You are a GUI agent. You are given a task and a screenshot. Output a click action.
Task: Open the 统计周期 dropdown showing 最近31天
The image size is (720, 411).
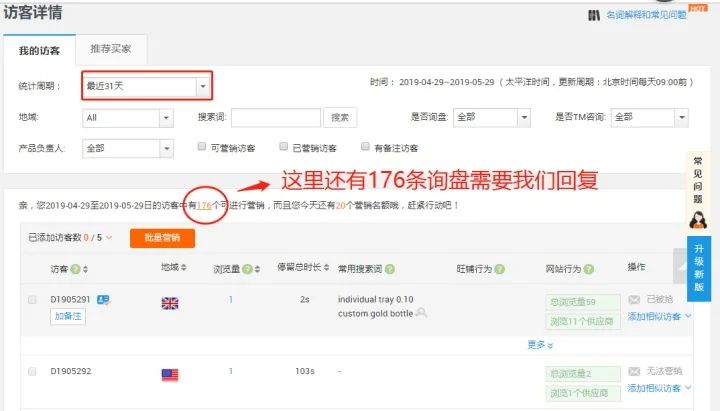point(147,86)
